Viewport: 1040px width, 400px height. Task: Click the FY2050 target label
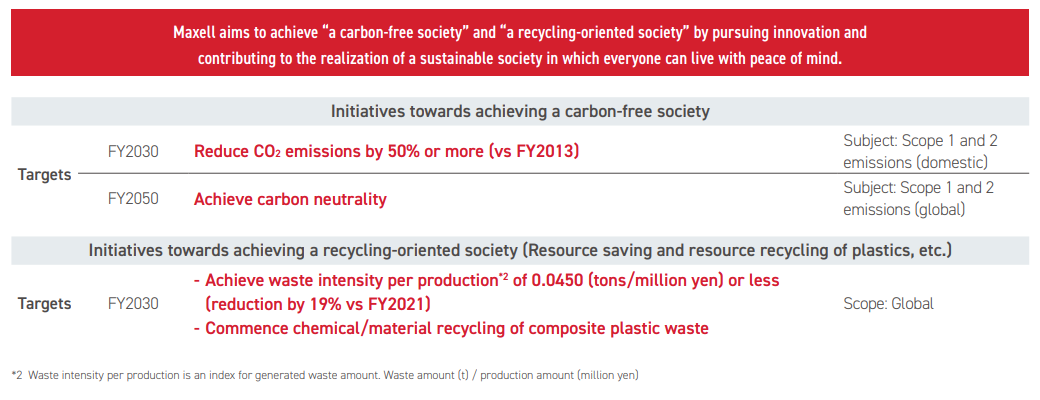pyautogui.click(x=133, y=199)
